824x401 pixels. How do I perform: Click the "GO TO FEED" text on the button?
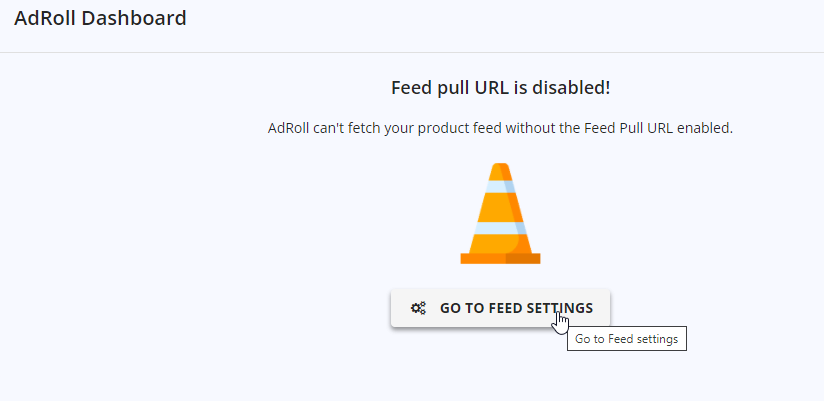[479, 308]
